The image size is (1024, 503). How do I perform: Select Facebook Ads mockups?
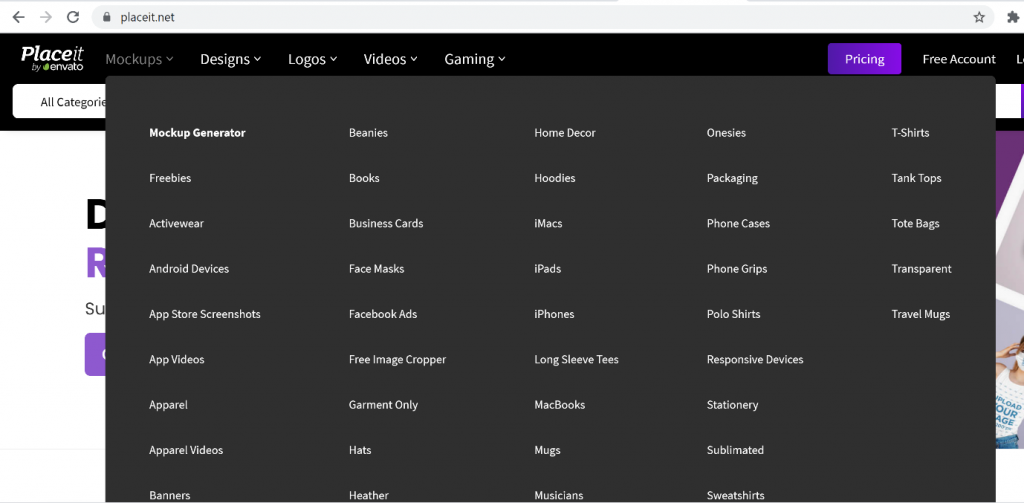click(x=383, y=314)
